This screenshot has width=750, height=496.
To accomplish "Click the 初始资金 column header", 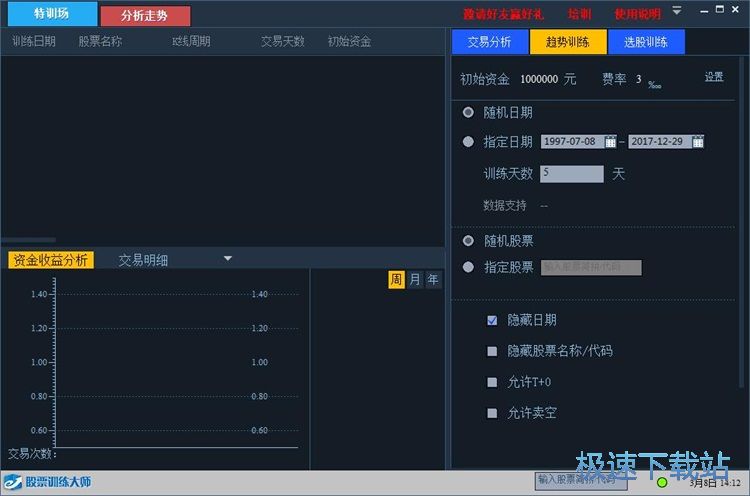I will (349, 42).
